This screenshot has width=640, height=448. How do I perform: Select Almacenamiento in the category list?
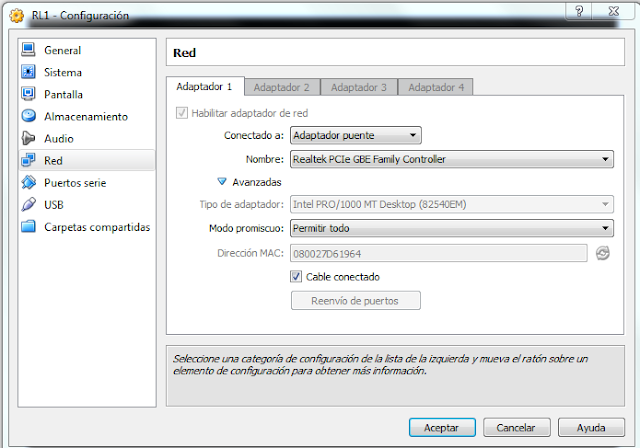87,116
